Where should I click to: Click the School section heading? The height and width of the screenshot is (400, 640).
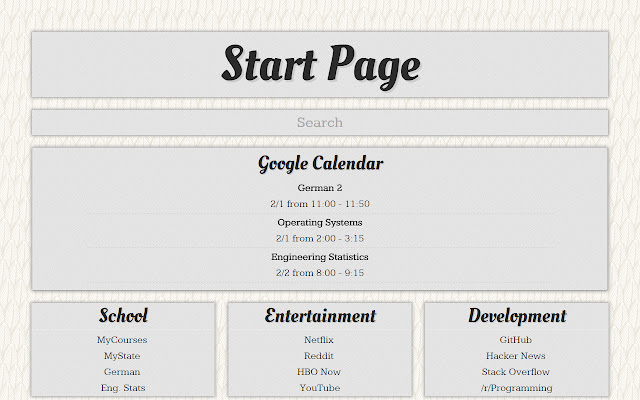coord(123,316)
